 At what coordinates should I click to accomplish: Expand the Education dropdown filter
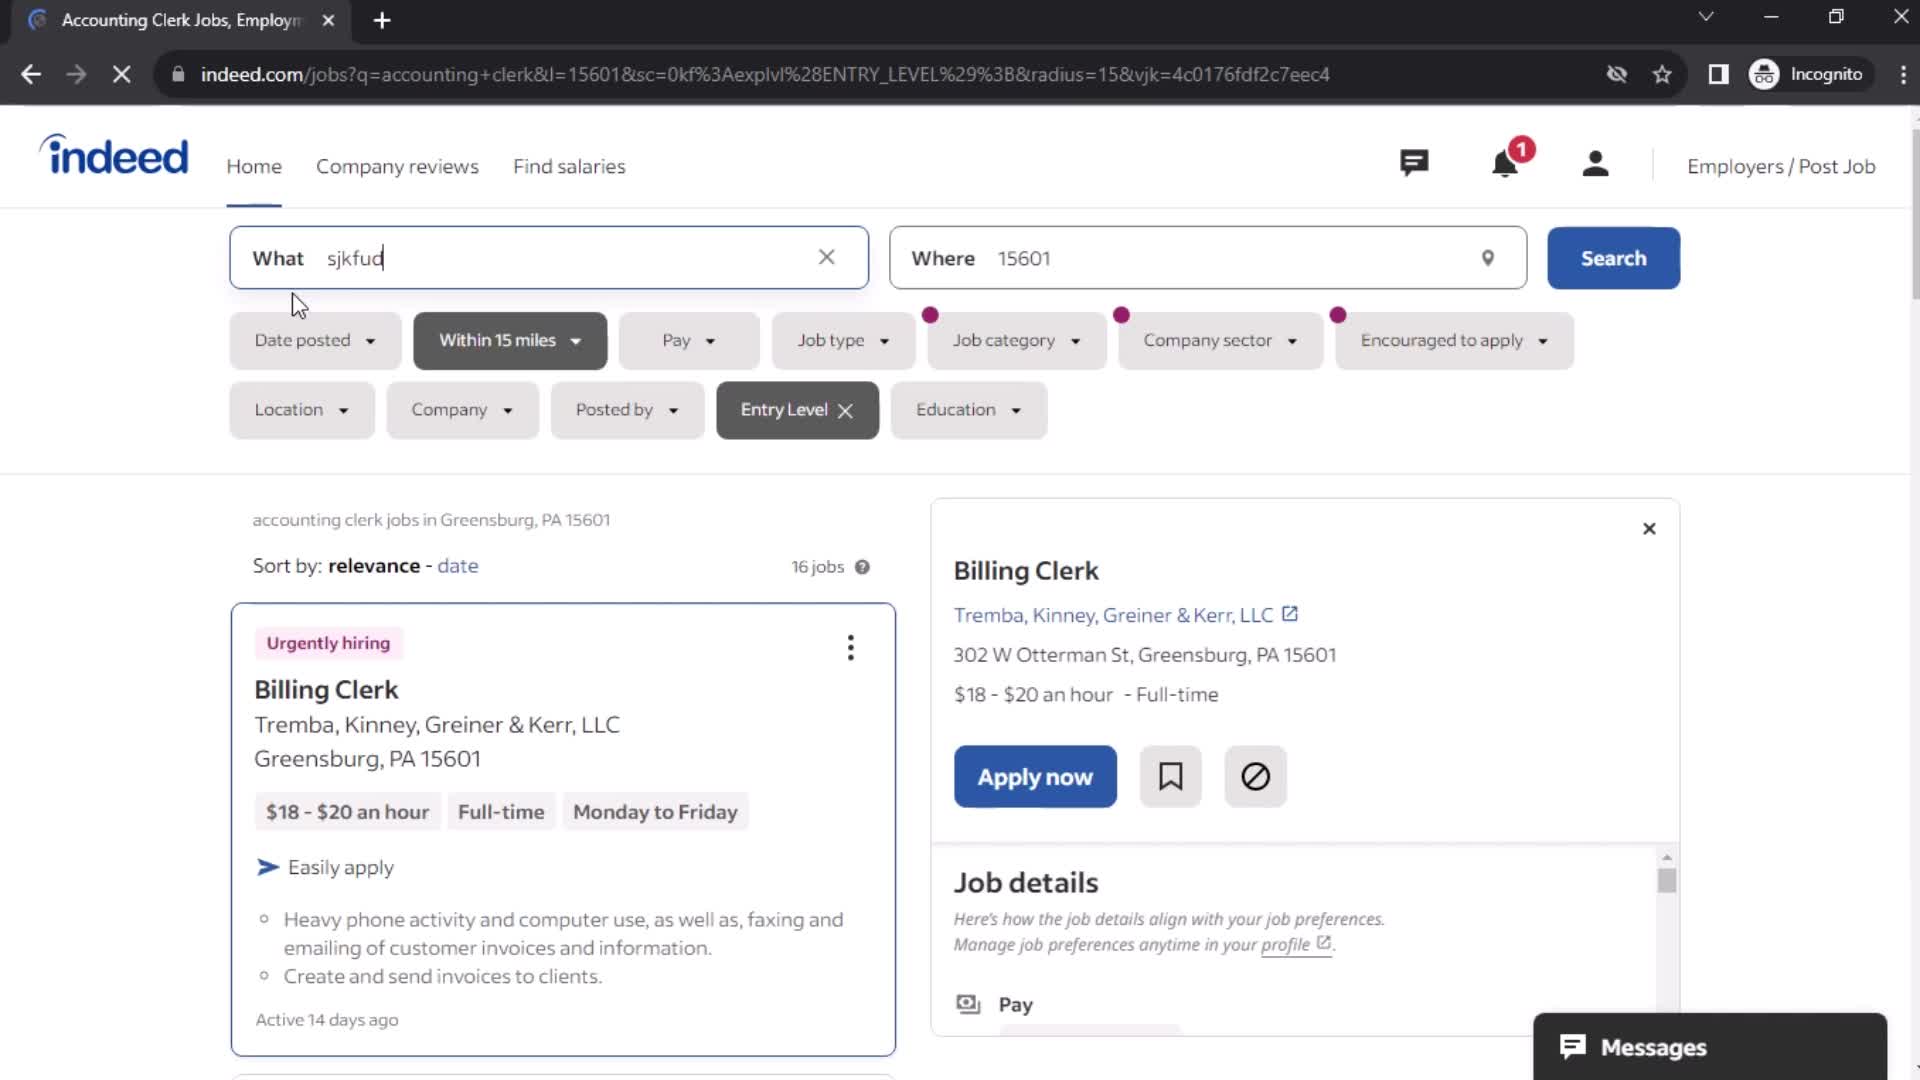(x=968, y=409)
